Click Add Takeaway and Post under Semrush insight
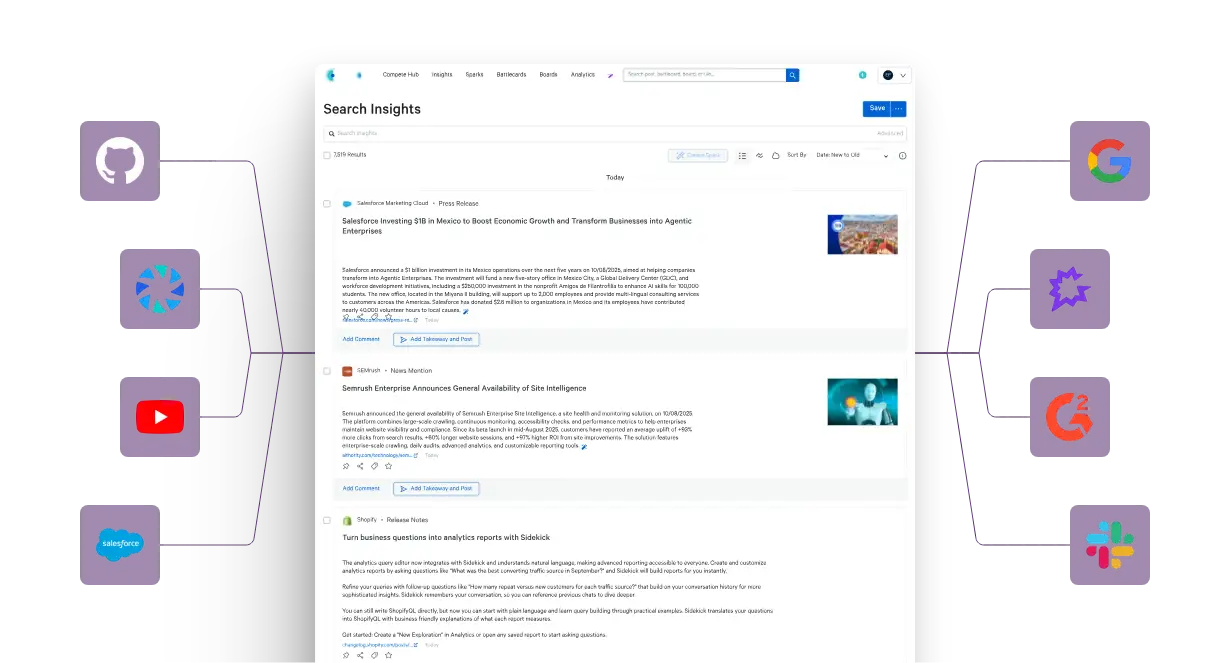Screen dimensions: 1230x663 (436, 488)
